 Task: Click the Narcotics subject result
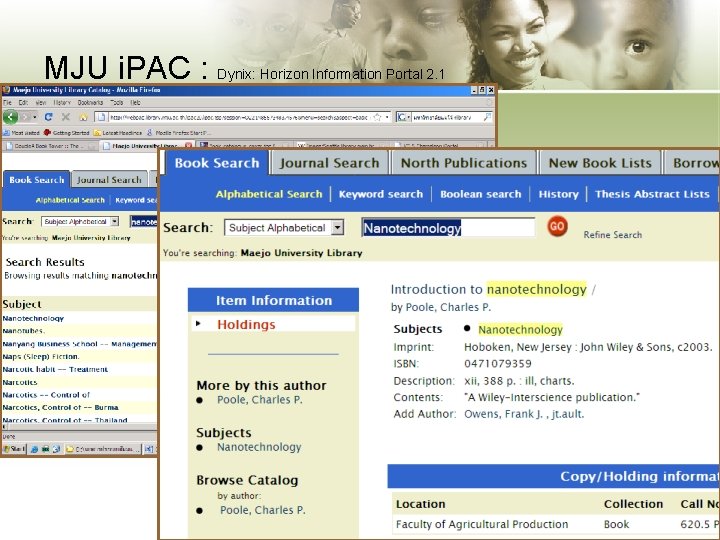point(20,382)
